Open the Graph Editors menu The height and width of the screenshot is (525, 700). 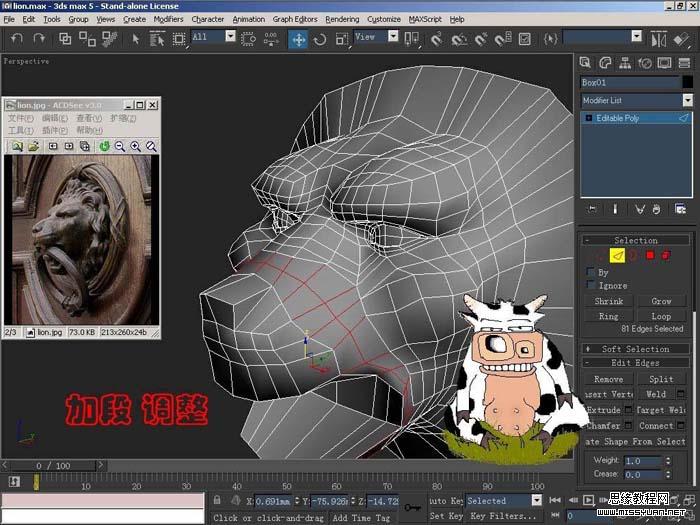(295, 19)
